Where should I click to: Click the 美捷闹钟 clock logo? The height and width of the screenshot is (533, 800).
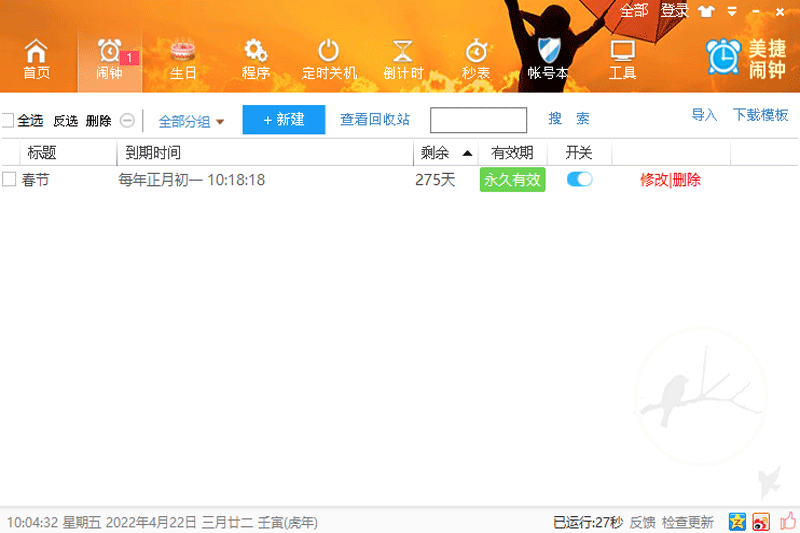pos(723,57)
